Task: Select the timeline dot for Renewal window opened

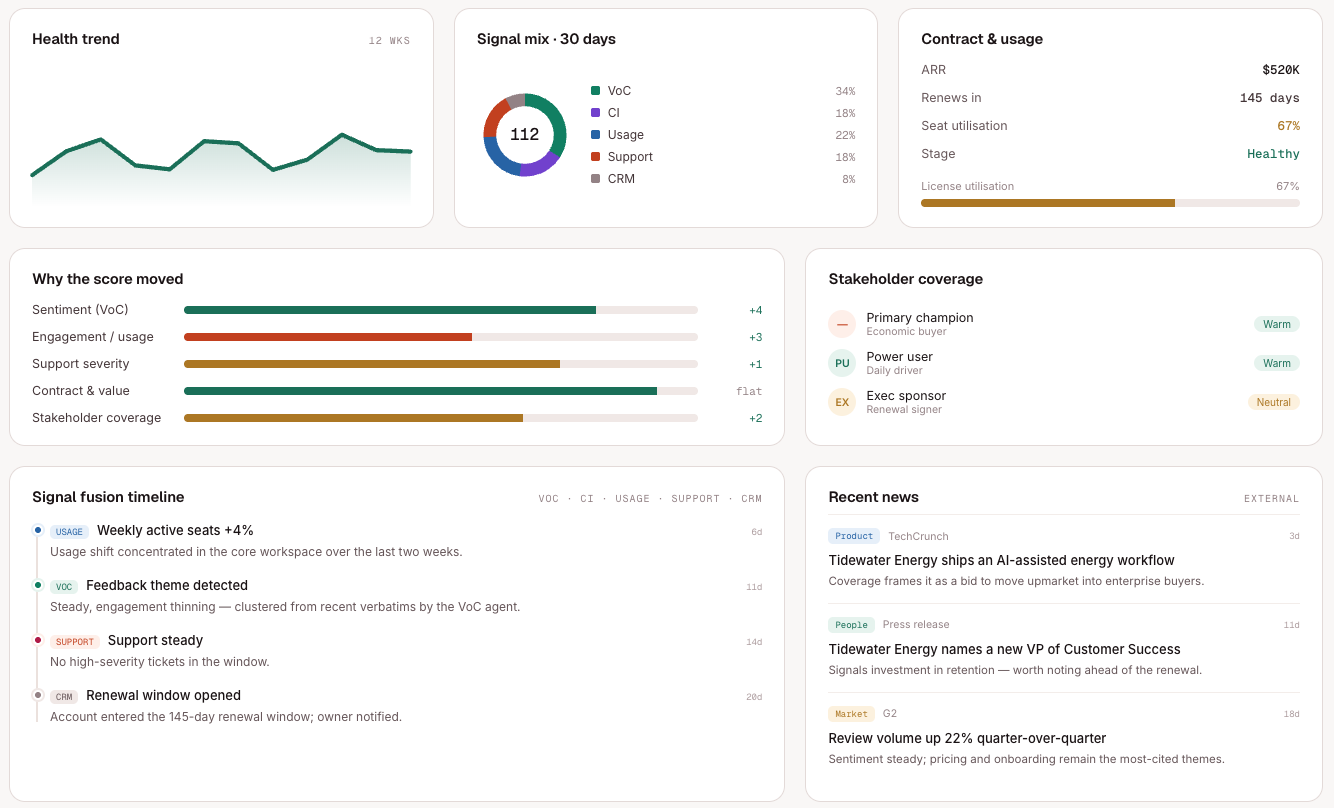Action: (38, 695)
